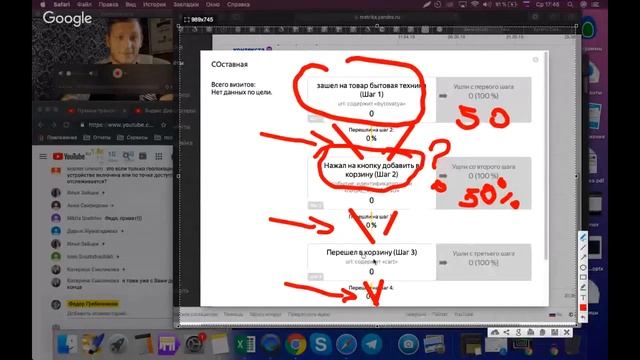Close the screenshot capture tool
Viewport: 640px width, 360px height.
[567, 332]
